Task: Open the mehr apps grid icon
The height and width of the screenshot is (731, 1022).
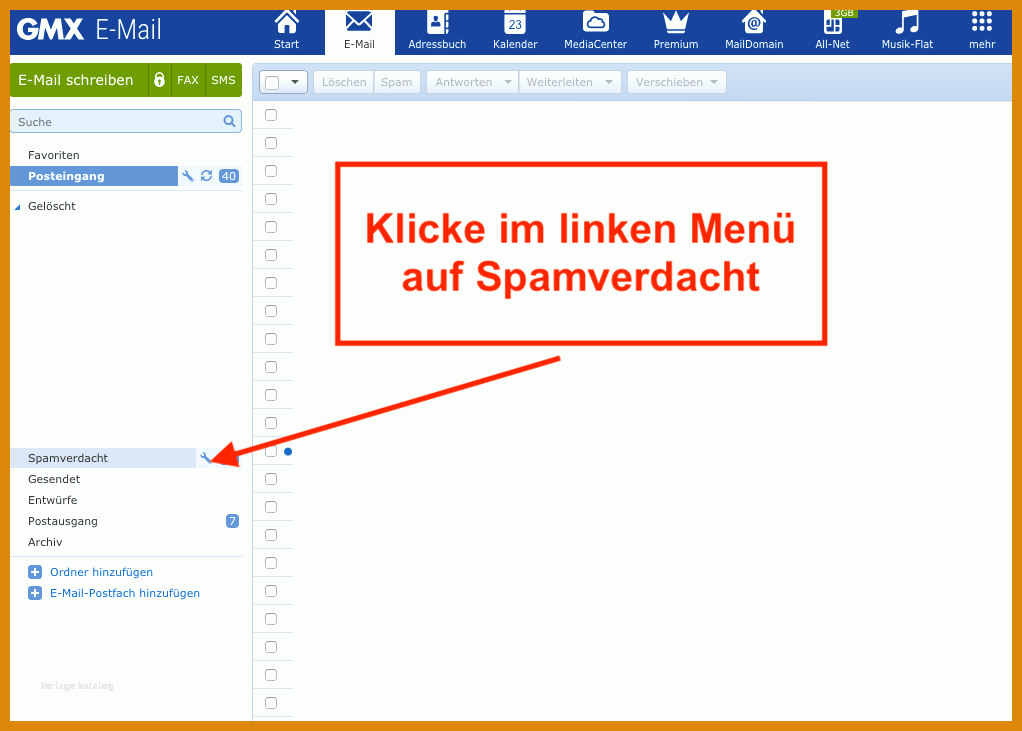Action: pyautogui.click(x=982, y=22)
